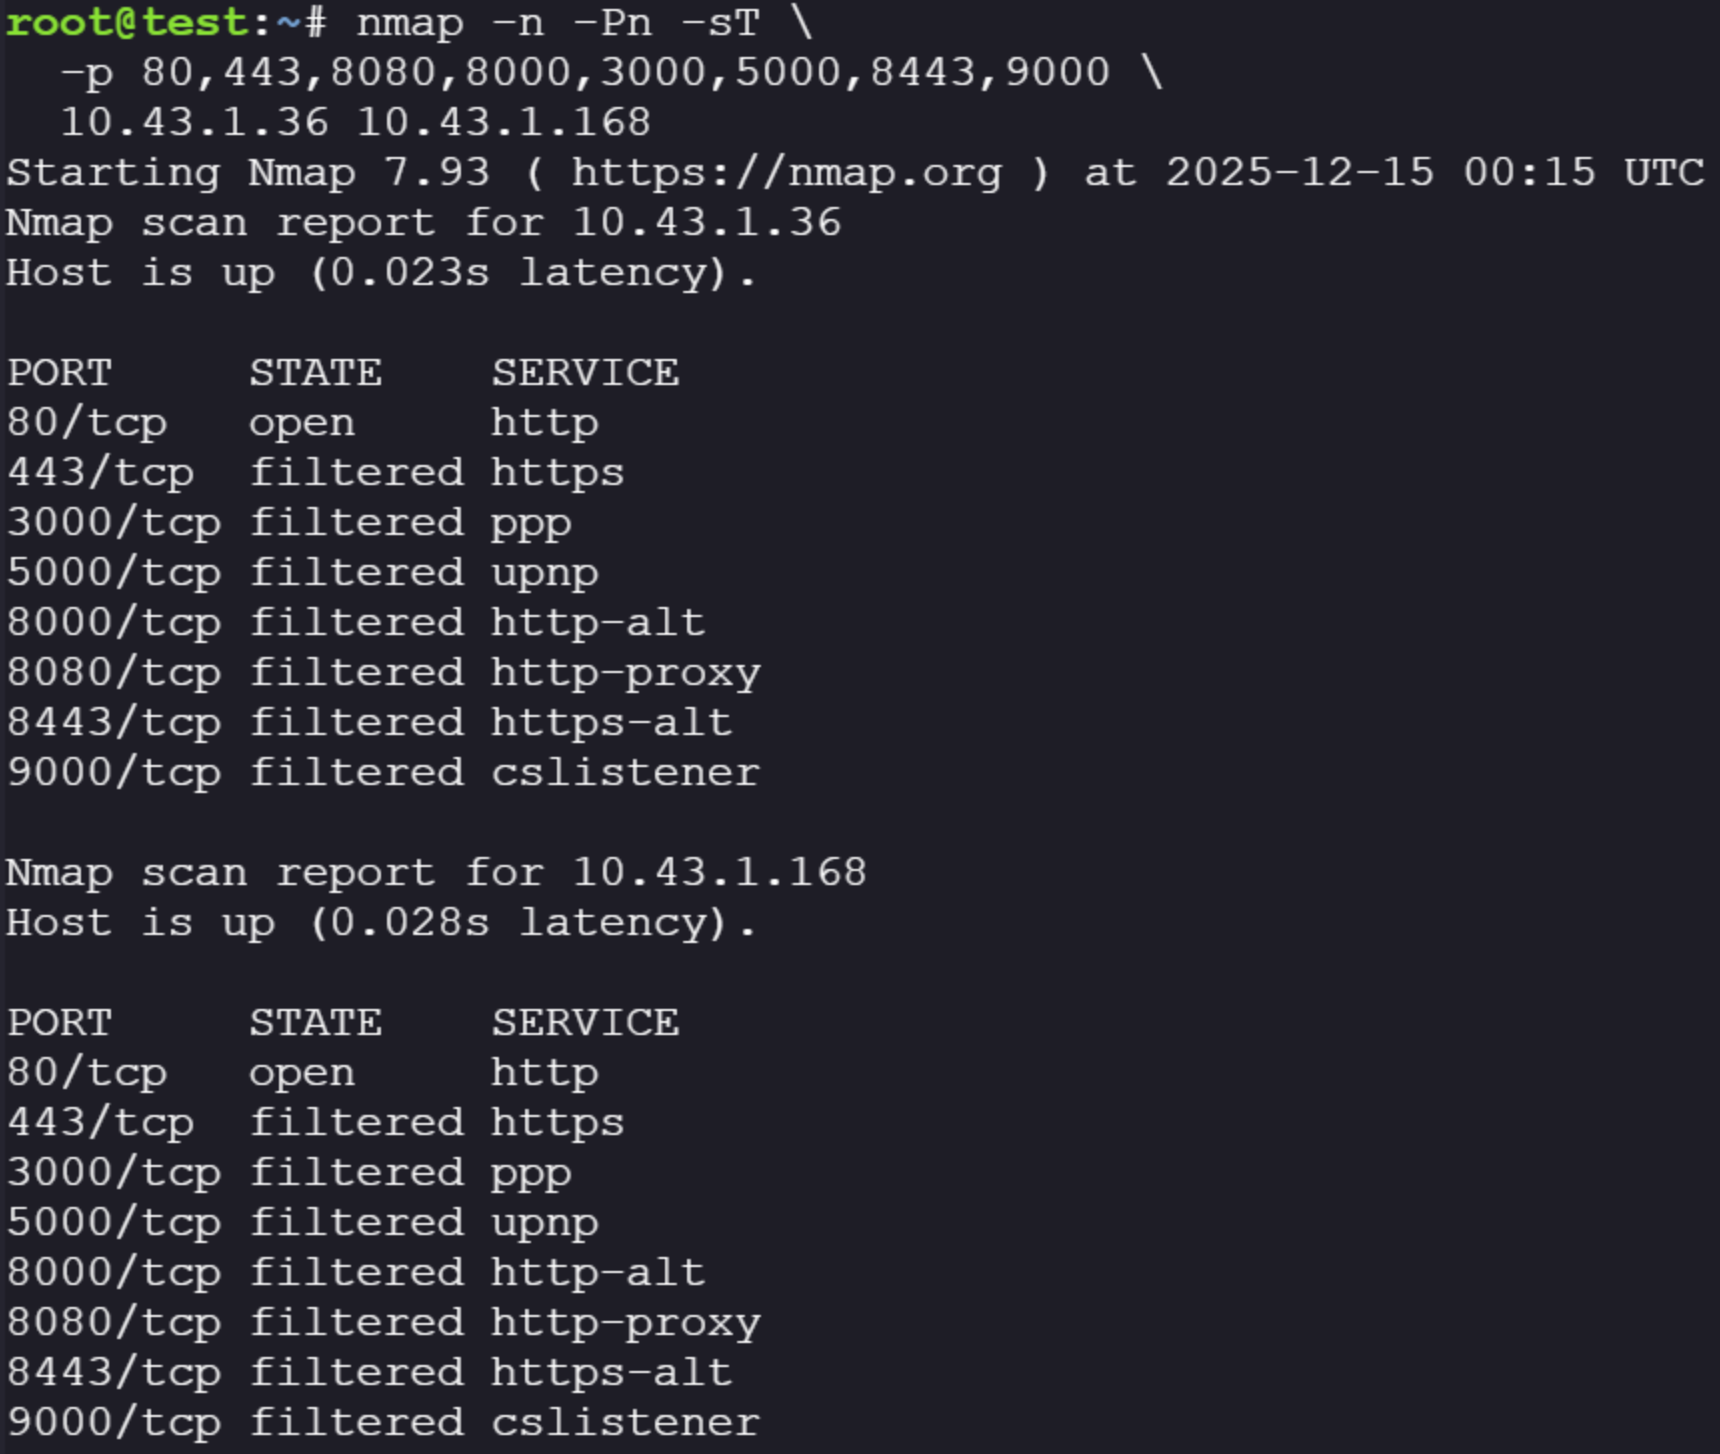Click the comma-separated port list after -p

tap(625, 72)
